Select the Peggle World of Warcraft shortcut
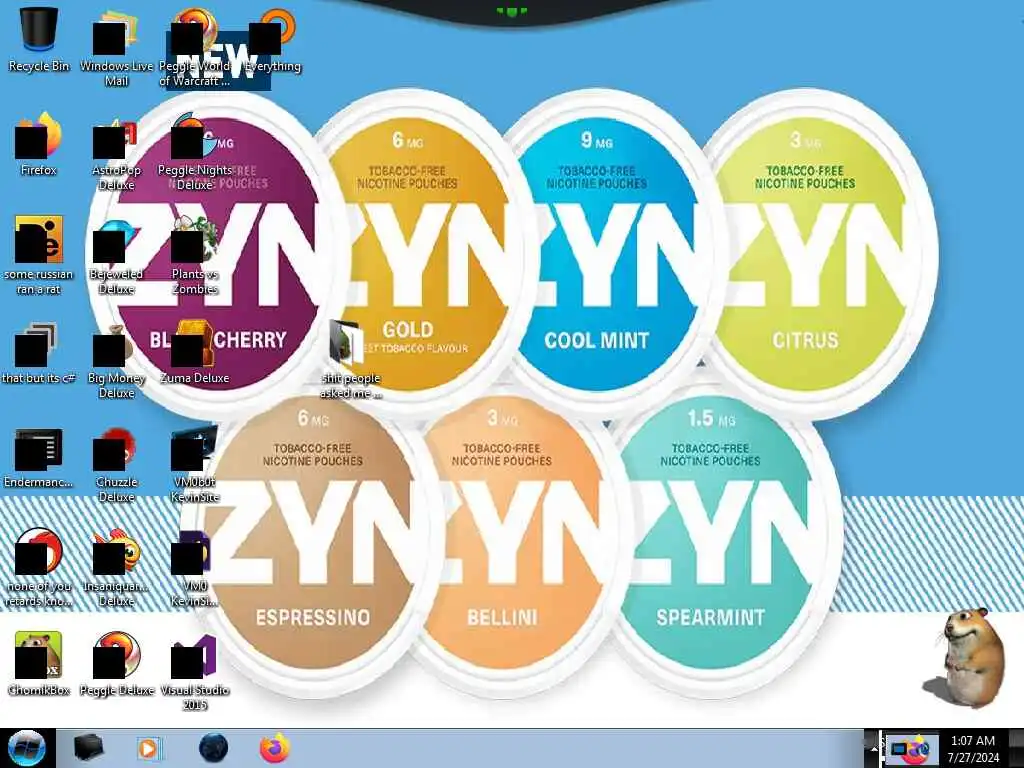1024x768 pixels. (195, 47)
